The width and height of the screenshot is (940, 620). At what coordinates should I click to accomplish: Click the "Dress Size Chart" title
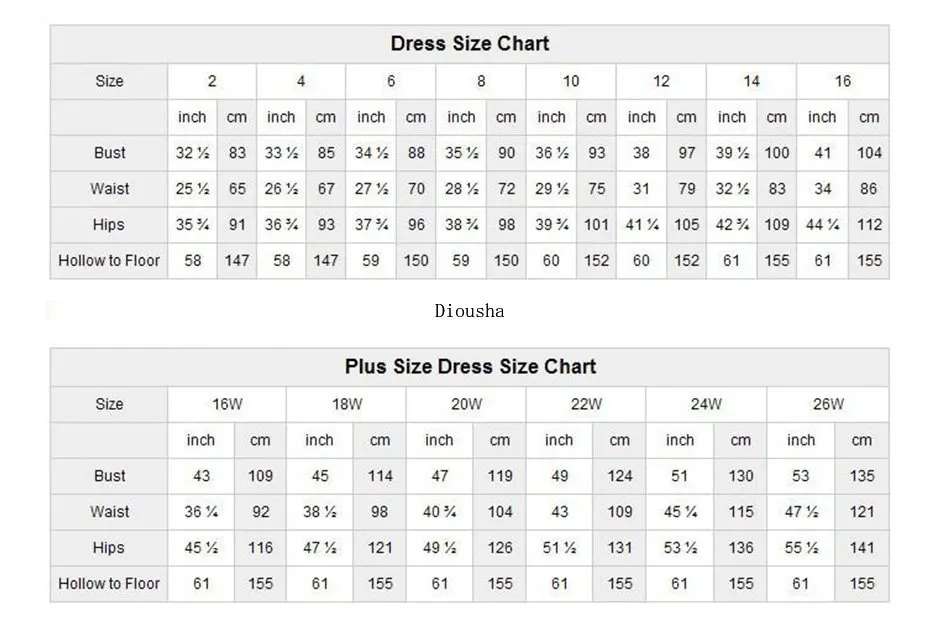pos(469,44)
